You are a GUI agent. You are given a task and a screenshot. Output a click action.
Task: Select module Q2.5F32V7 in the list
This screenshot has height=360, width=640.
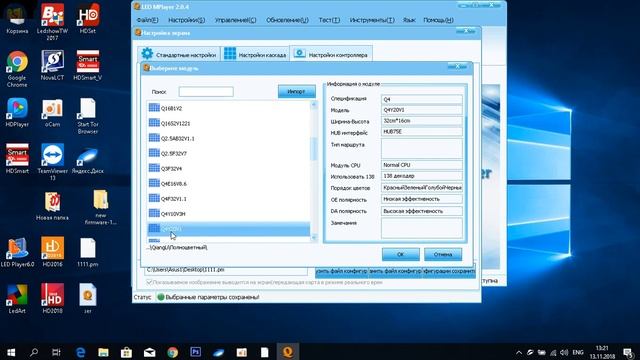[x=229, y=153]
